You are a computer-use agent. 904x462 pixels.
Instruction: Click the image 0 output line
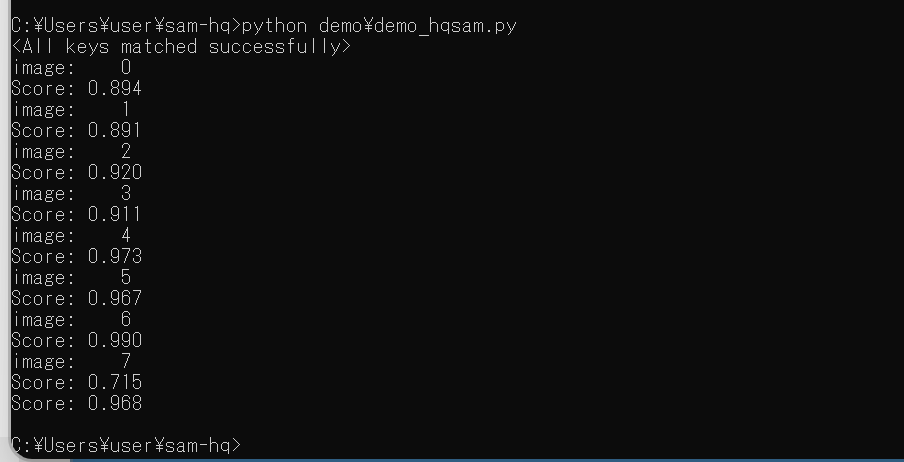click(71, 67)
